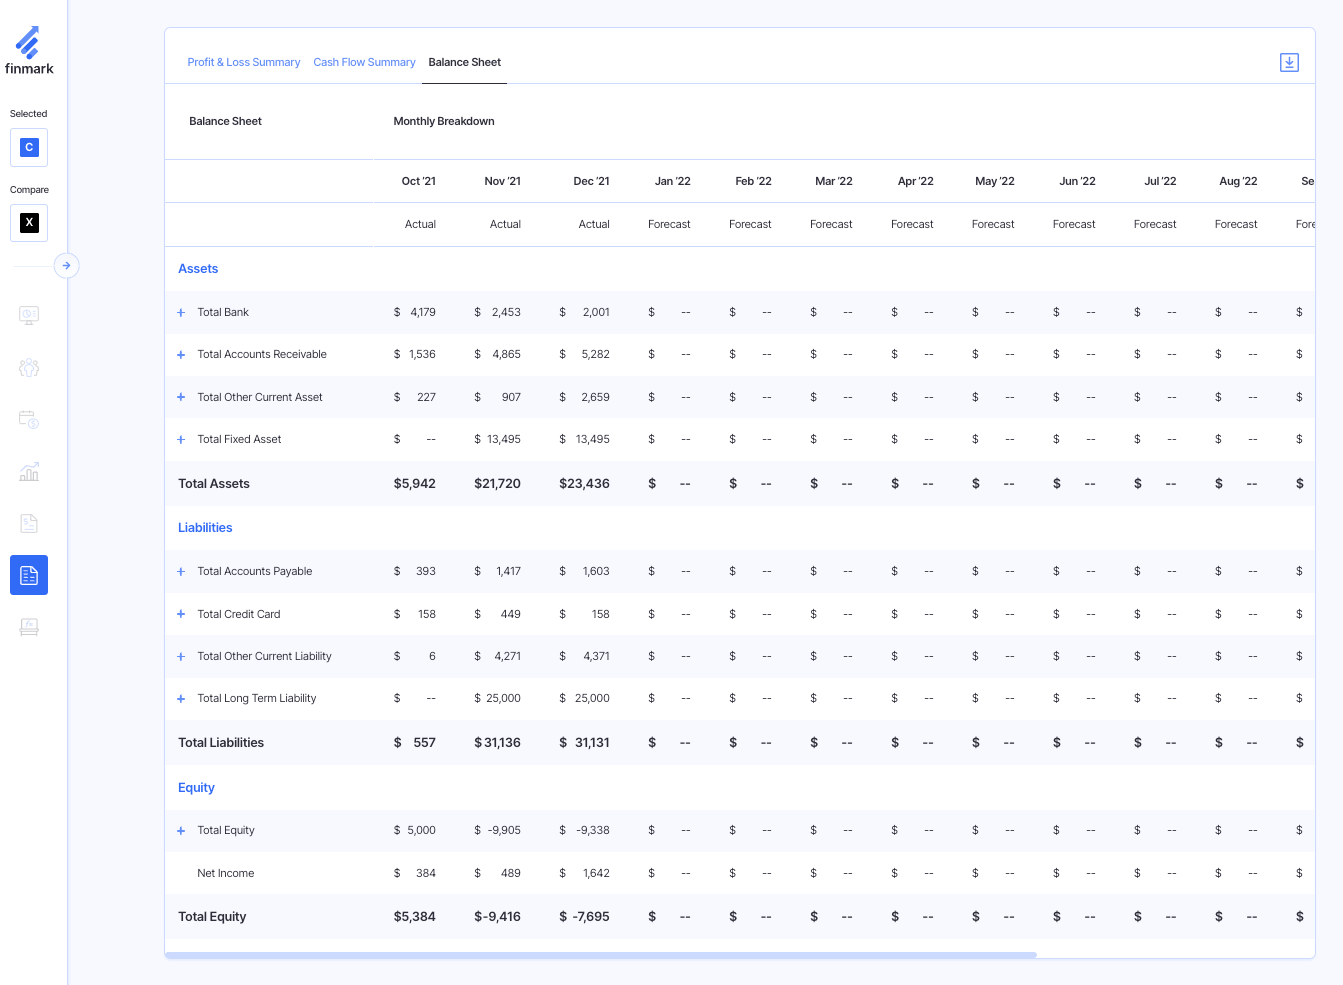Open the payroll calendar icon in sidebar
This screenshot has width=1343, height=985.
click(29, 419)
